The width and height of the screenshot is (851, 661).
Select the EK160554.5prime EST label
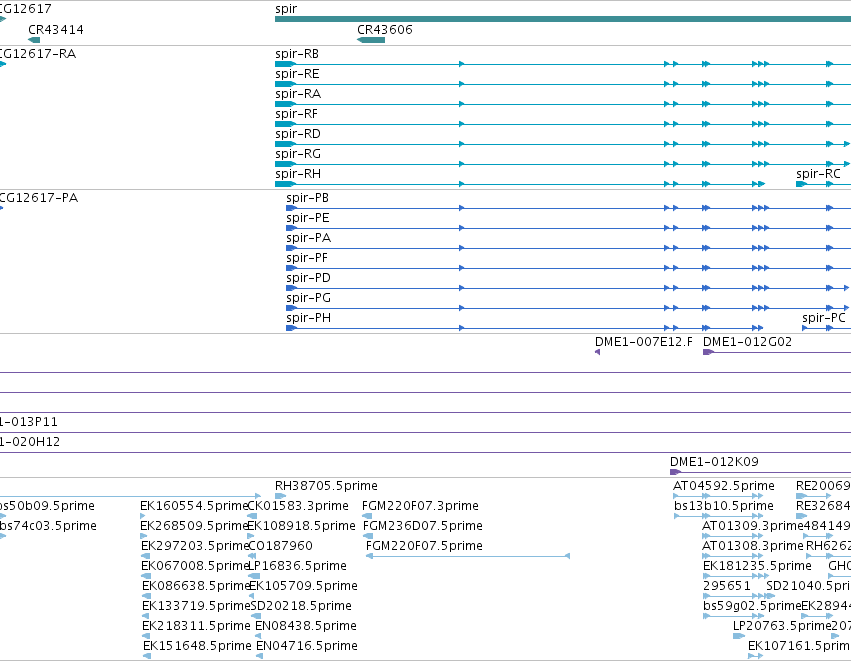click(x=194, y=506)
